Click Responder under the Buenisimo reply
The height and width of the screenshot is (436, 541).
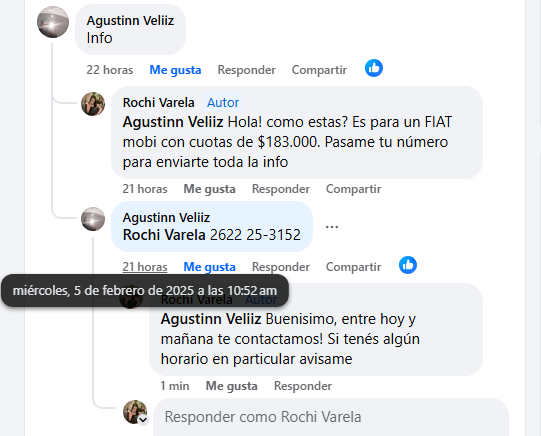(303, 386)
